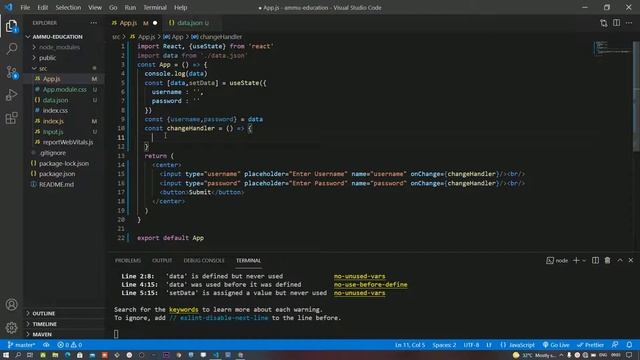Click changeHandler in the breadcrumb

coord(221,37)
